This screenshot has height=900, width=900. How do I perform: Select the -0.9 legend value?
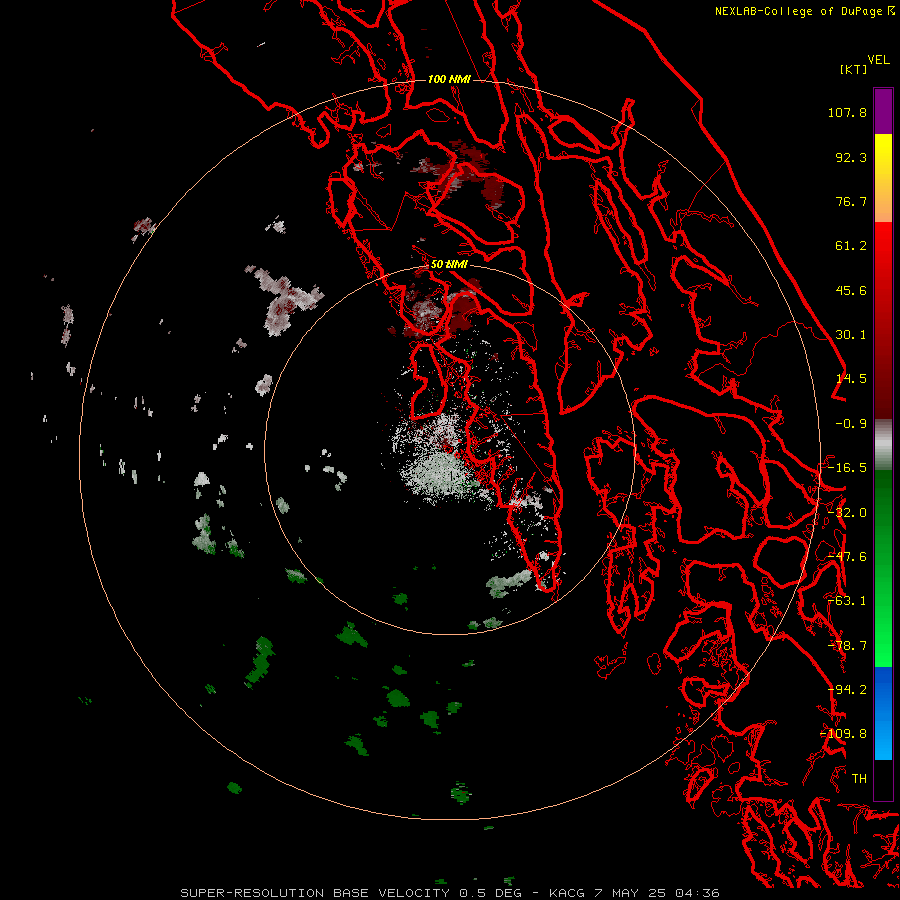[851, 424]
